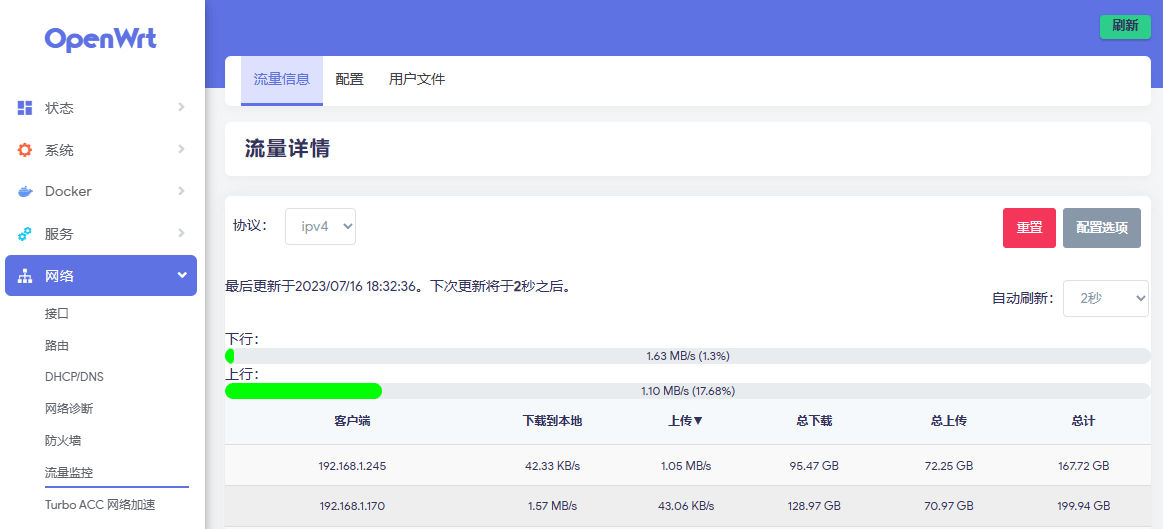
Task: Click the 状态 dashboard icon
Action: (x=25, y=108)
